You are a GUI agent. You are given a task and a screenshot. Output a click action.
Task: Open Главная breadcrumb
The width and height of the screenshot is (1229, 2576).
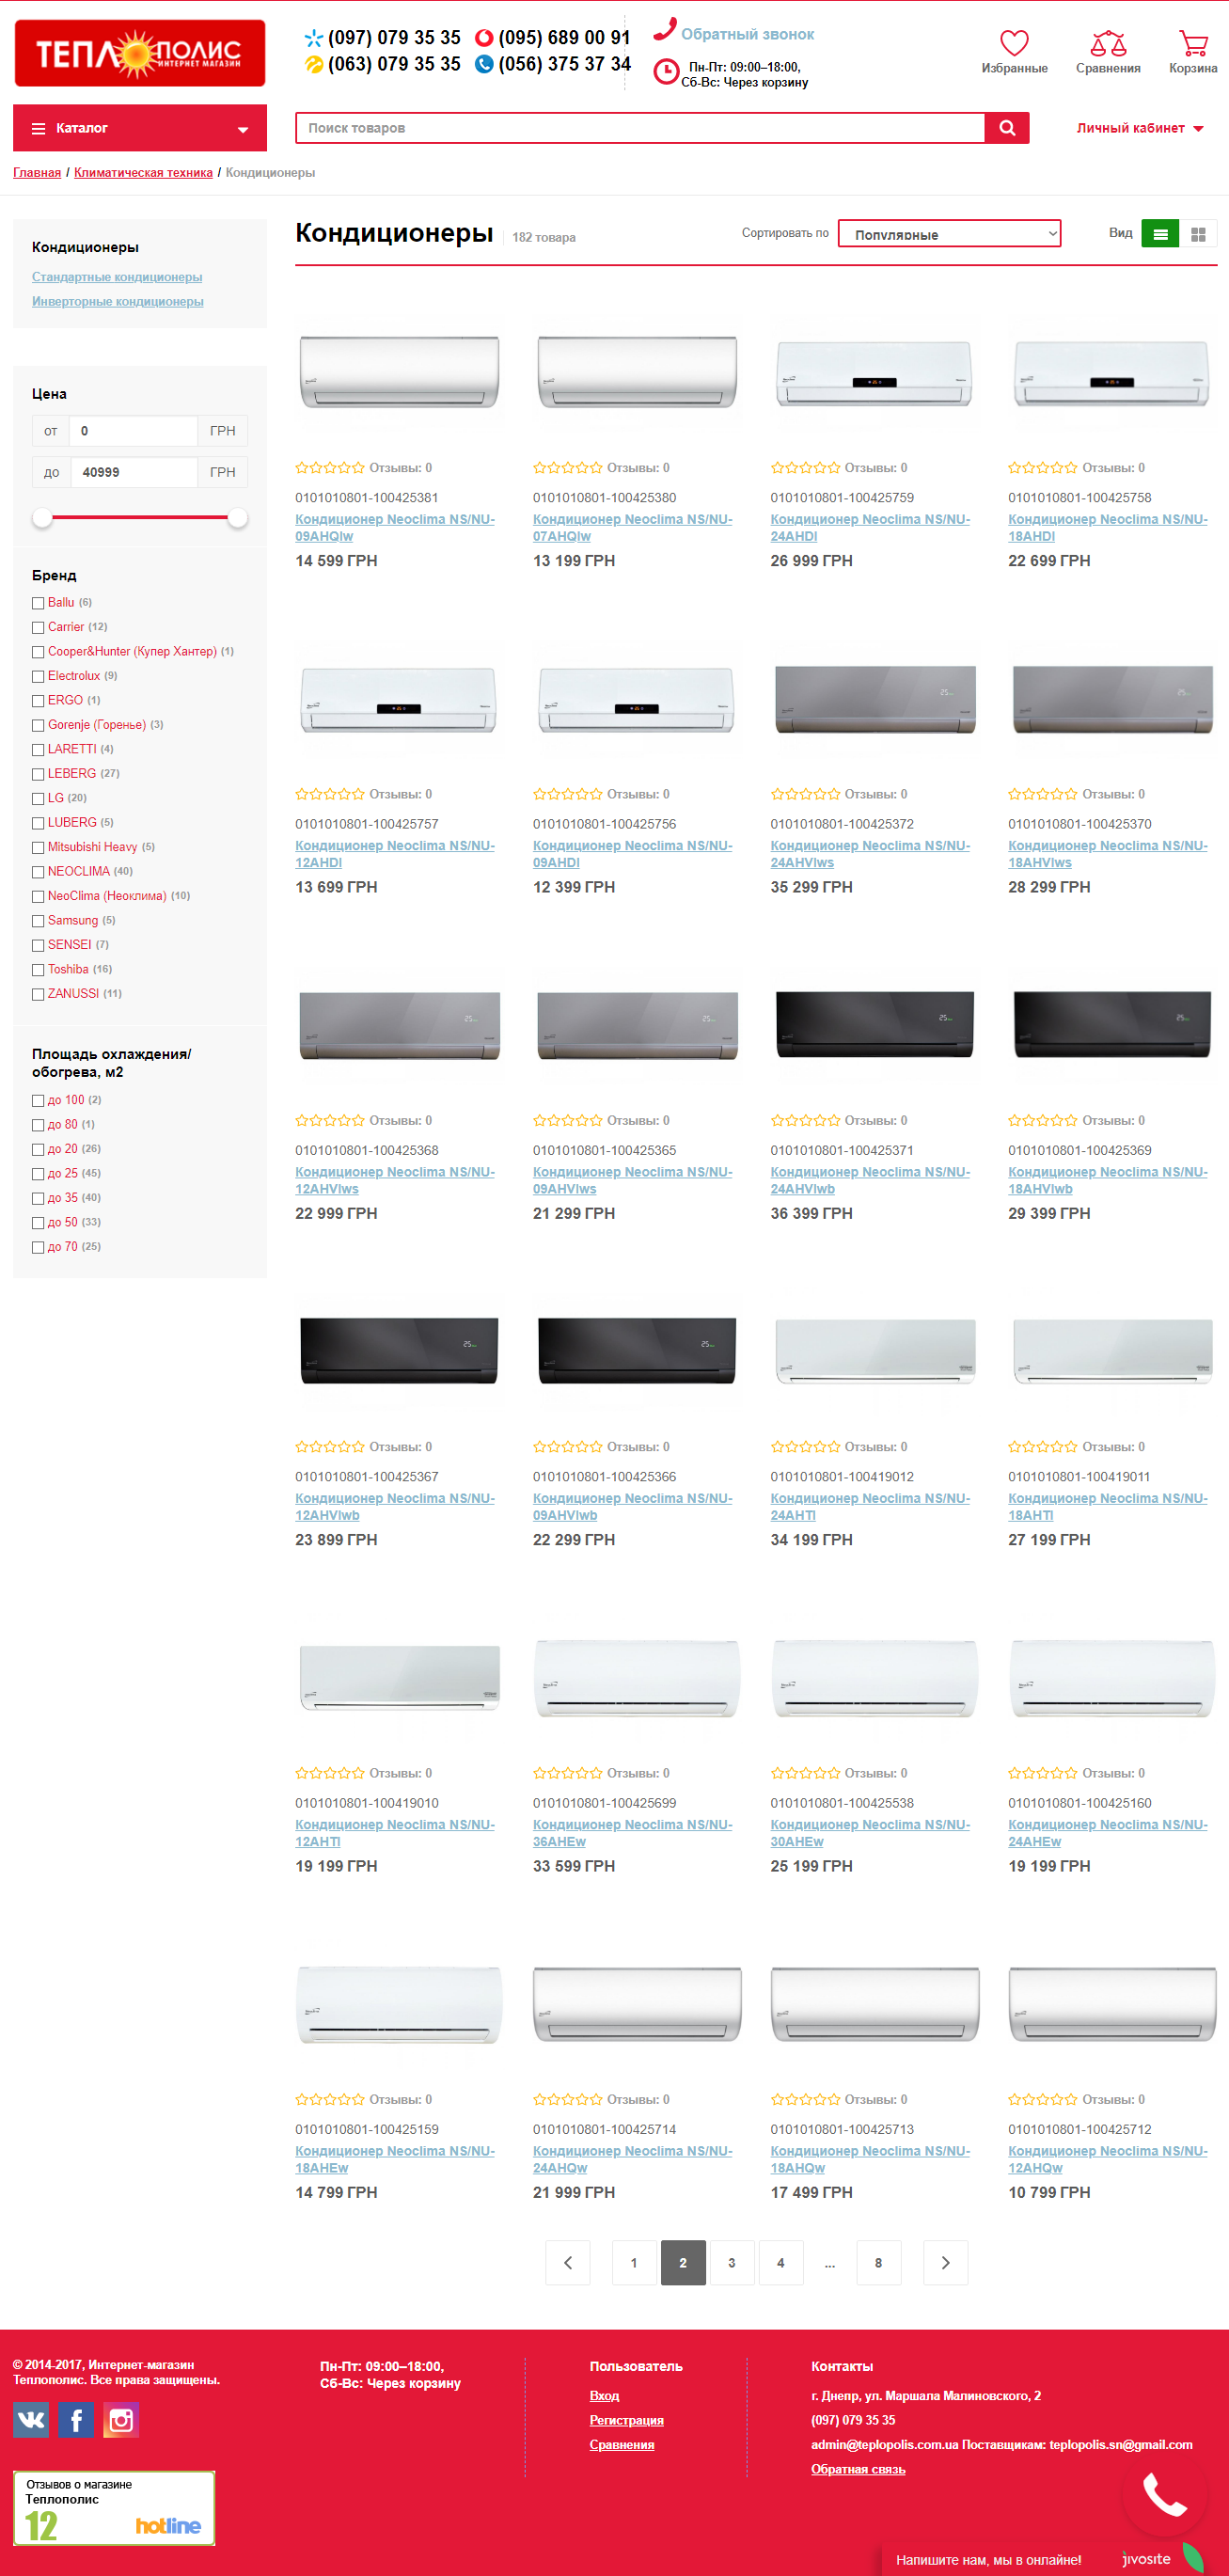point(37,173)
